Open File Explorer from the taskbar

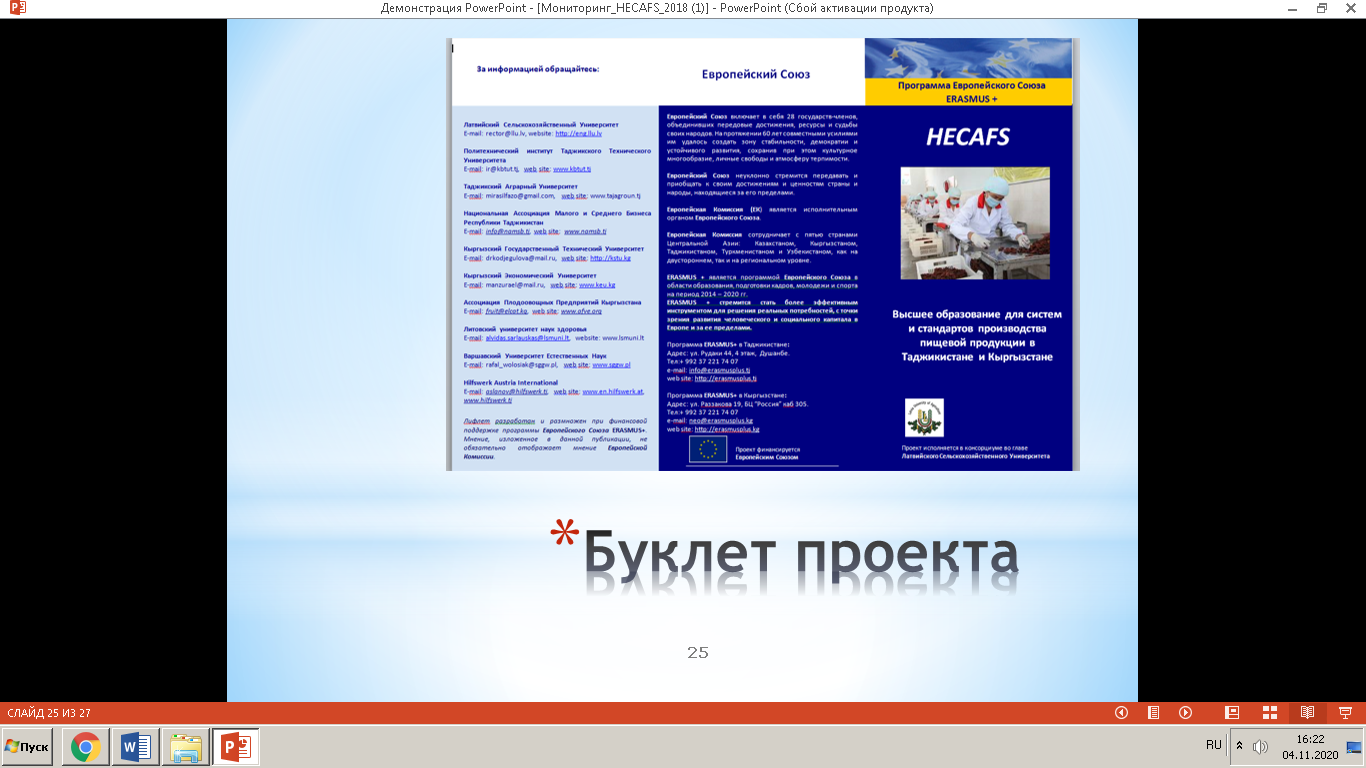pyautogui.click(x=186, y=747)
